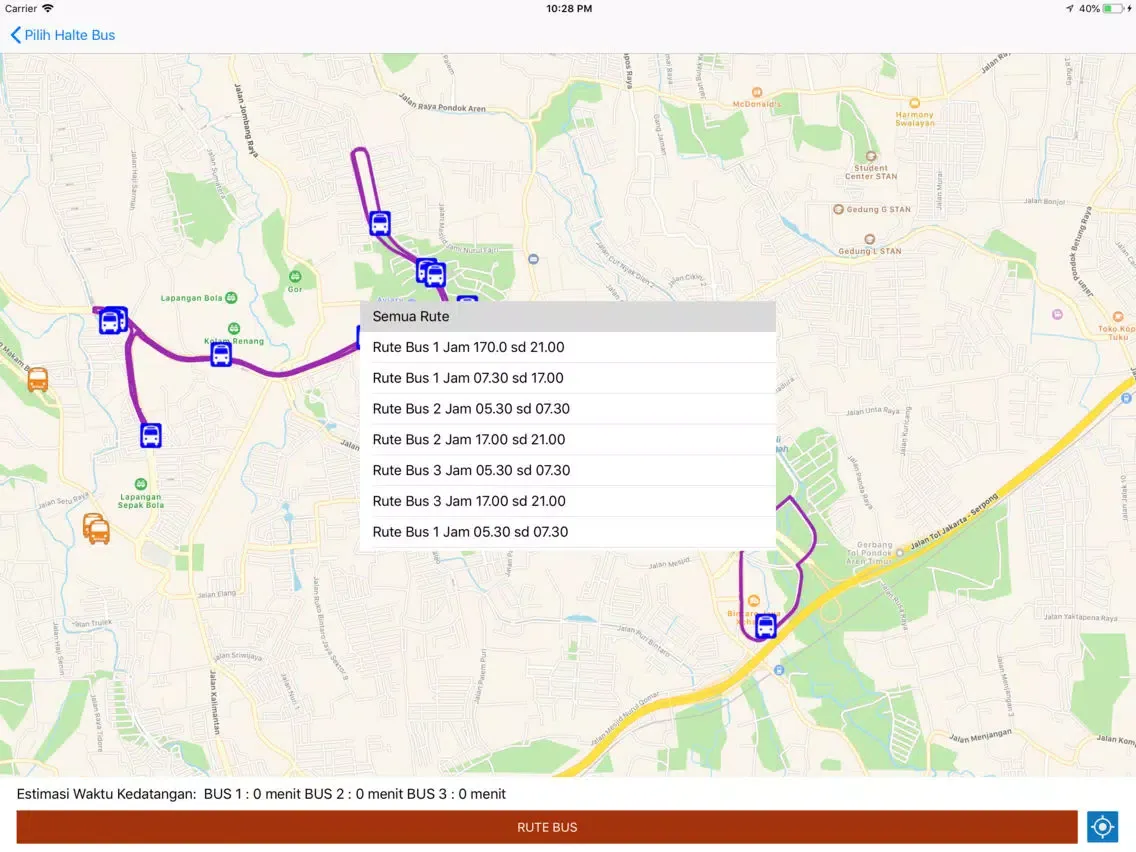The height and width of the screenshot is (852, 1136).
Task: Choose Rute Bus 3 Jam 17.00 sd 21.00
Action: pyautogui.click(x=568, y=501)
